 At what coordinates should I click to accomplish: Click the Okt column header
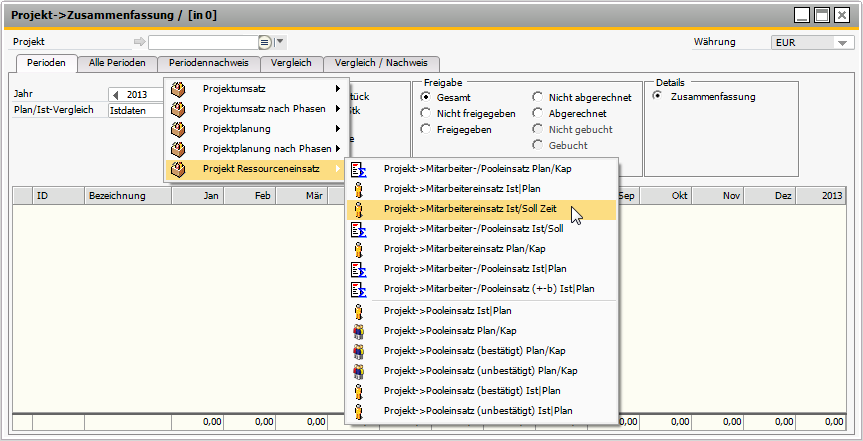665,196
